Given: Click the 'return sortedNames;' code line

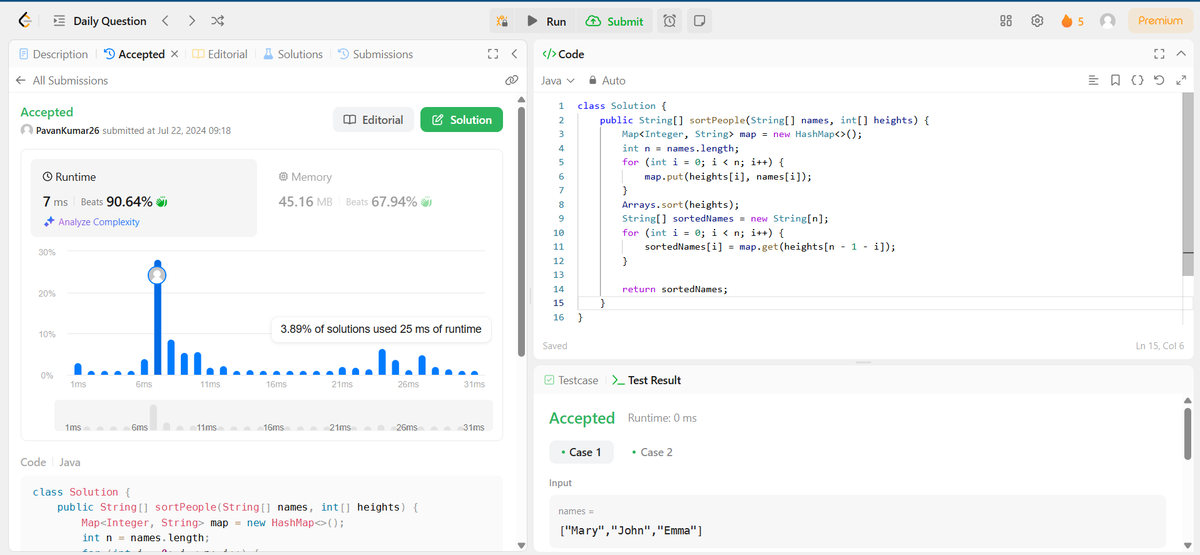Looking at the screenshot, I should (675, 289).
